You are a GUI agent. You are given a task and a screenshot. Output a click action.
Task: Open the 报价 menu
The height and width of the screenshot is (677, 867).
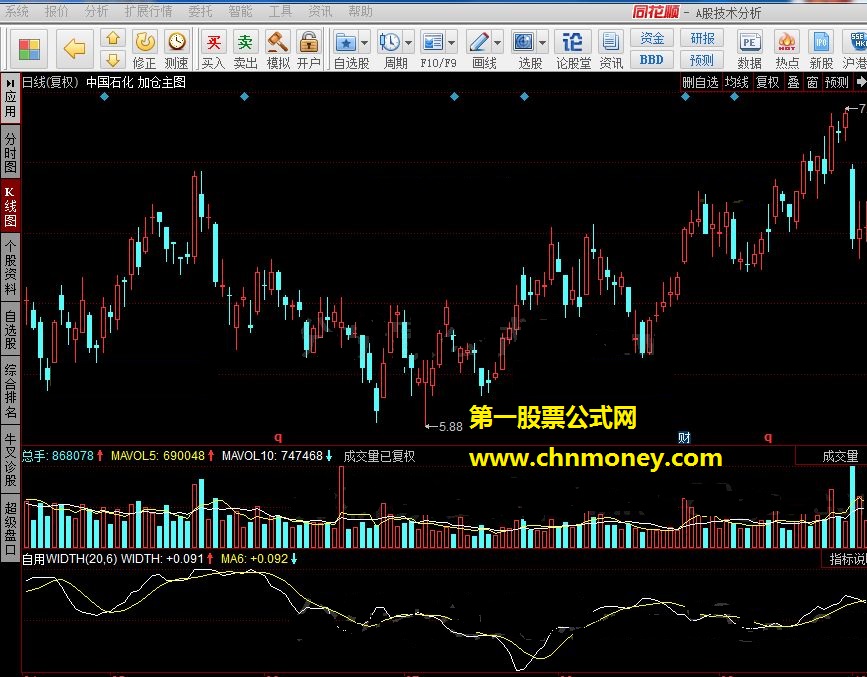coord(56,11)
